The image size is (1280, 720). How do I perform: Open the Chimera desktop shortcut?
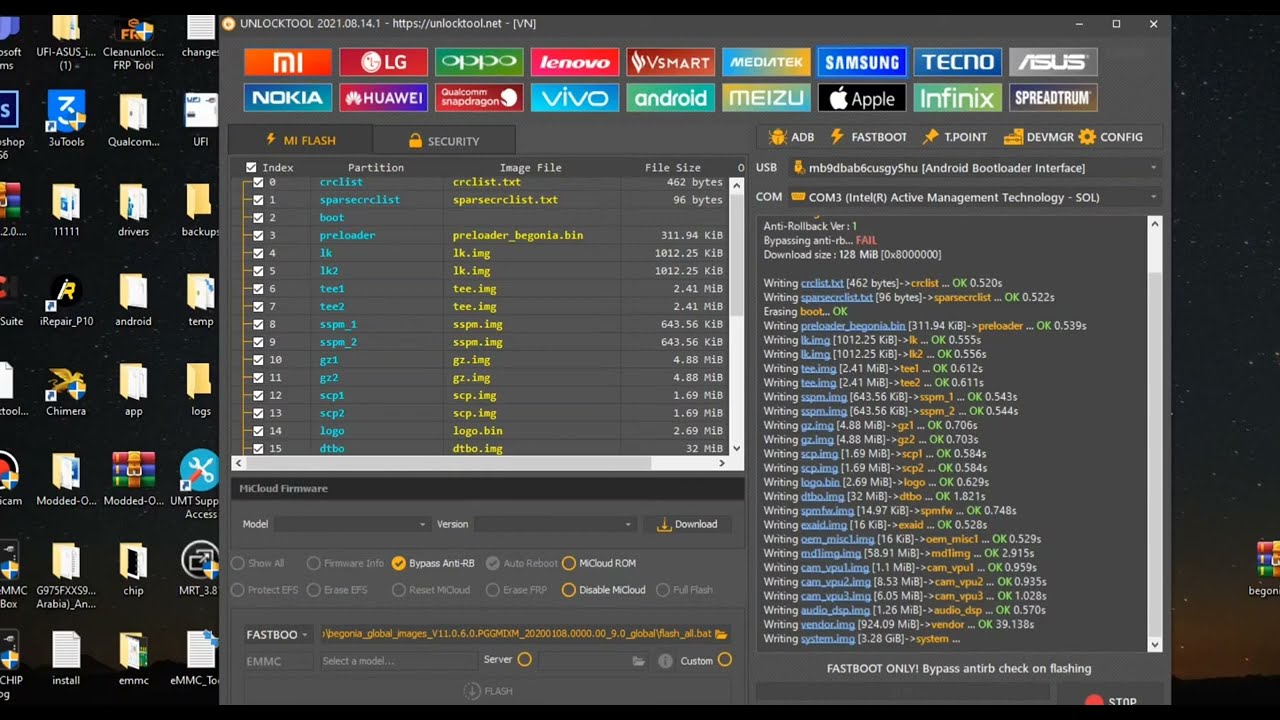66,391
